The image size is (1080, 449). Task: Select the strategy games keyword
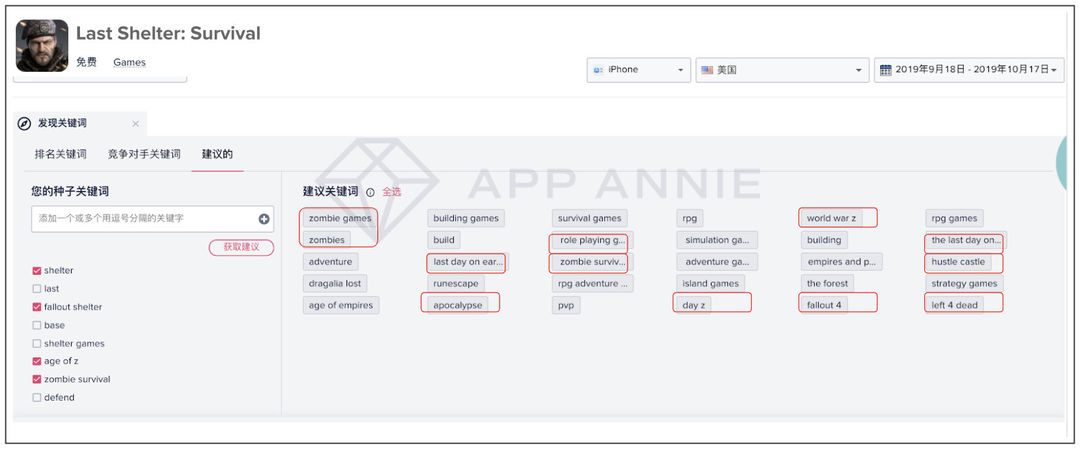964,284
